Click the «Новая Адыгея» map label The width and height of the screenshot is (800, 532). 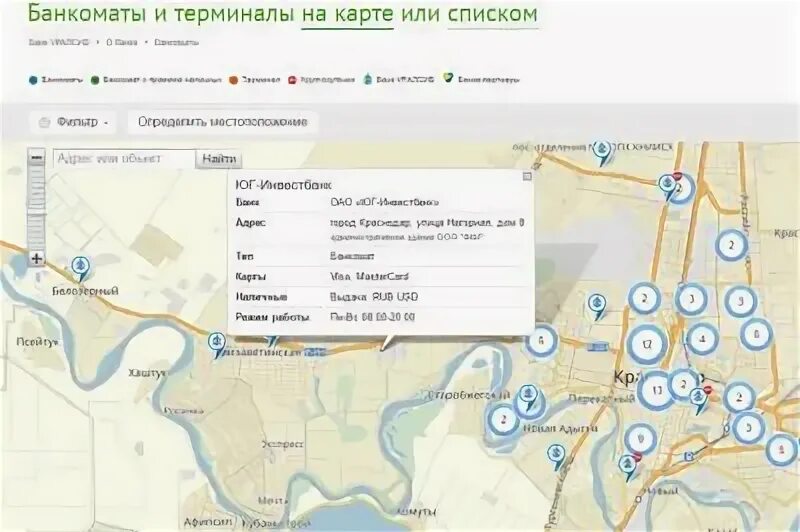(x=560, y=428)
